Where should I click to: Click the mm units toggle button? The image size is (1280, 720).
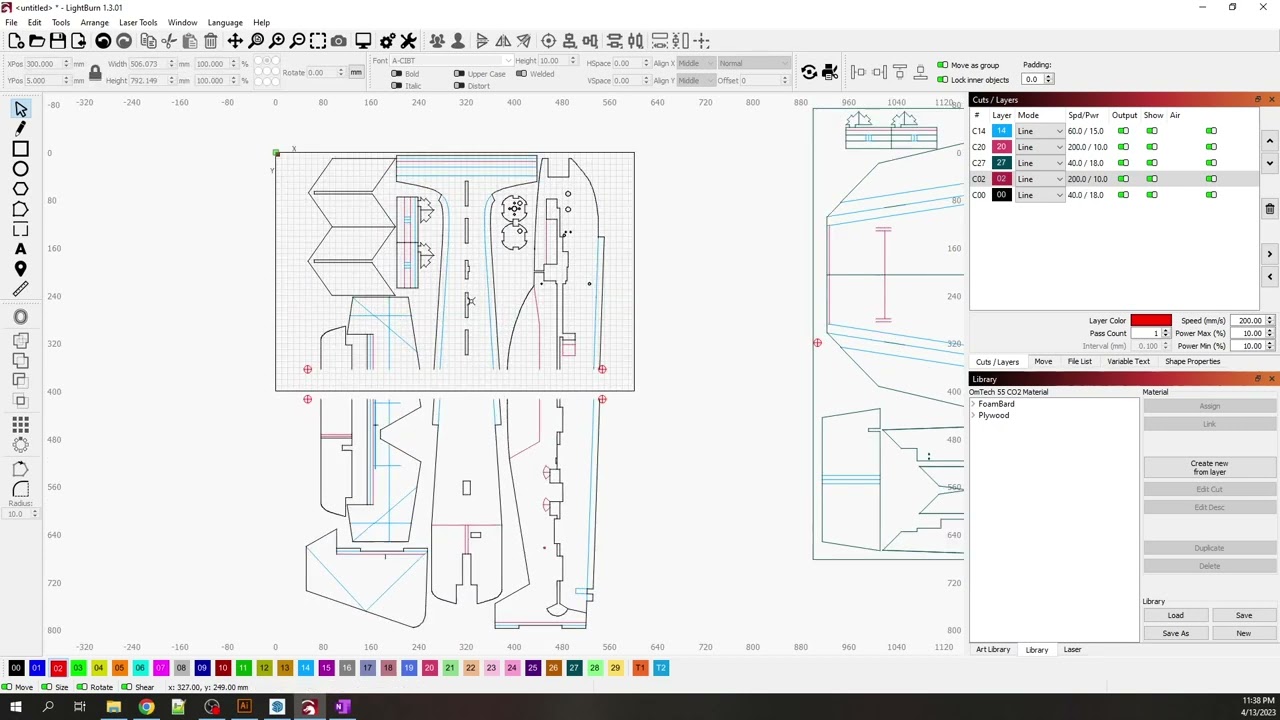pos(356,72)
